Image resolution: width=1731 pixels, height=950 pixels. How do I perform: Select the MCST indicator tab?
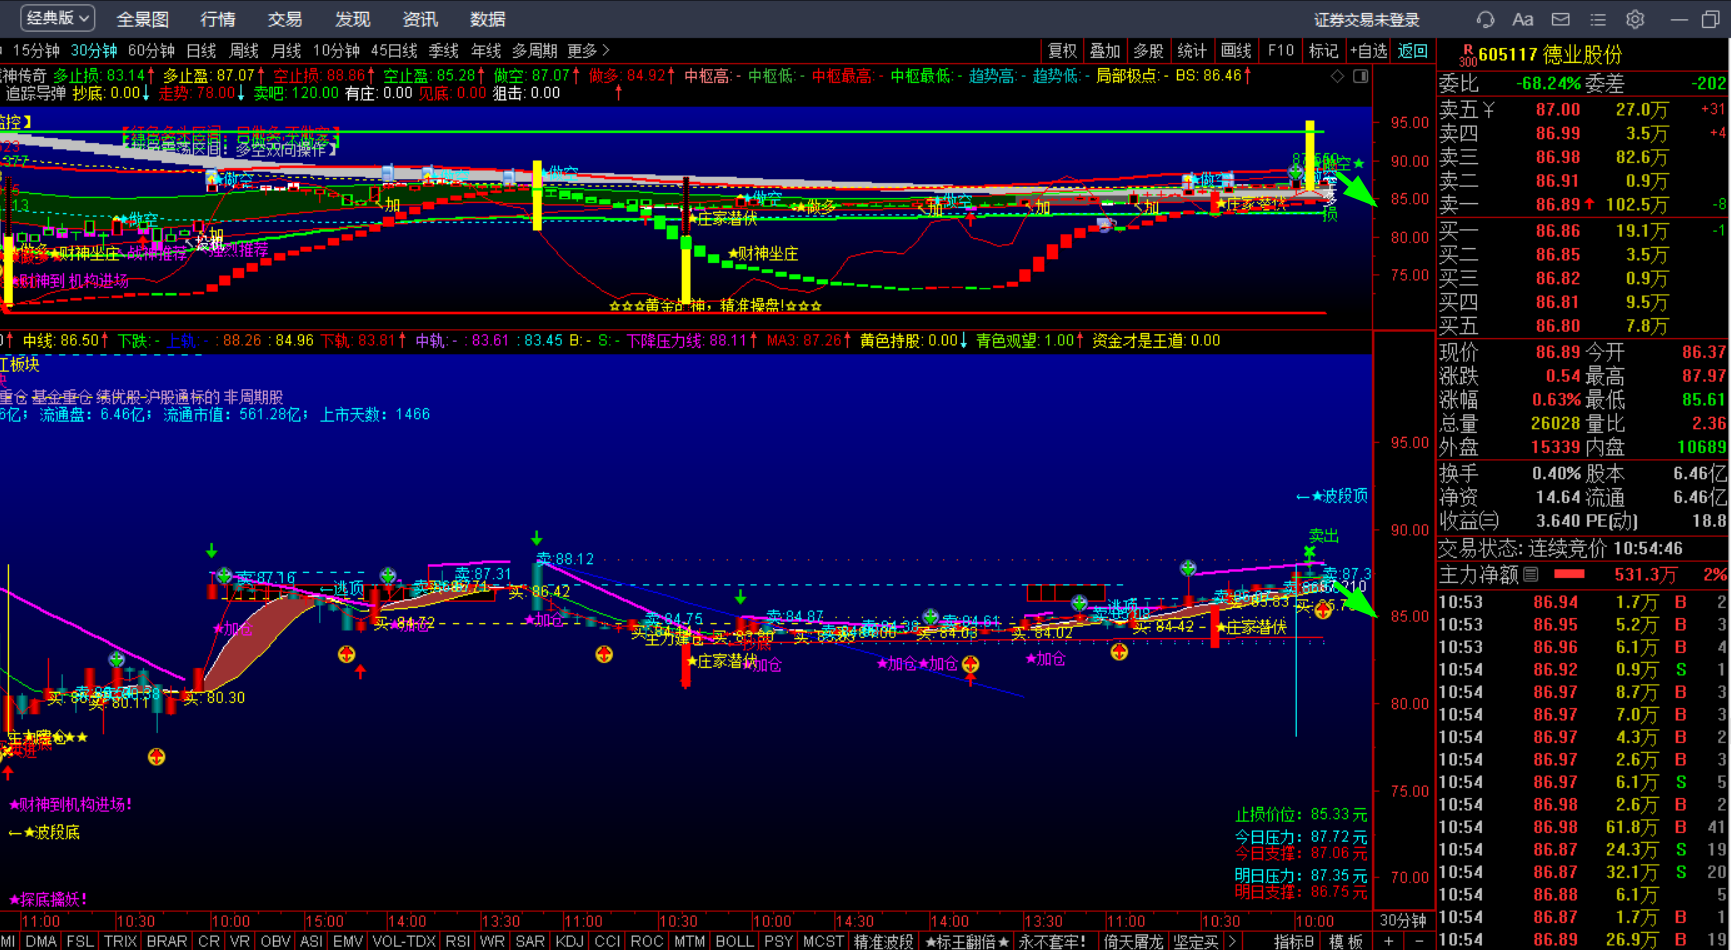click(x=823, y=941)
